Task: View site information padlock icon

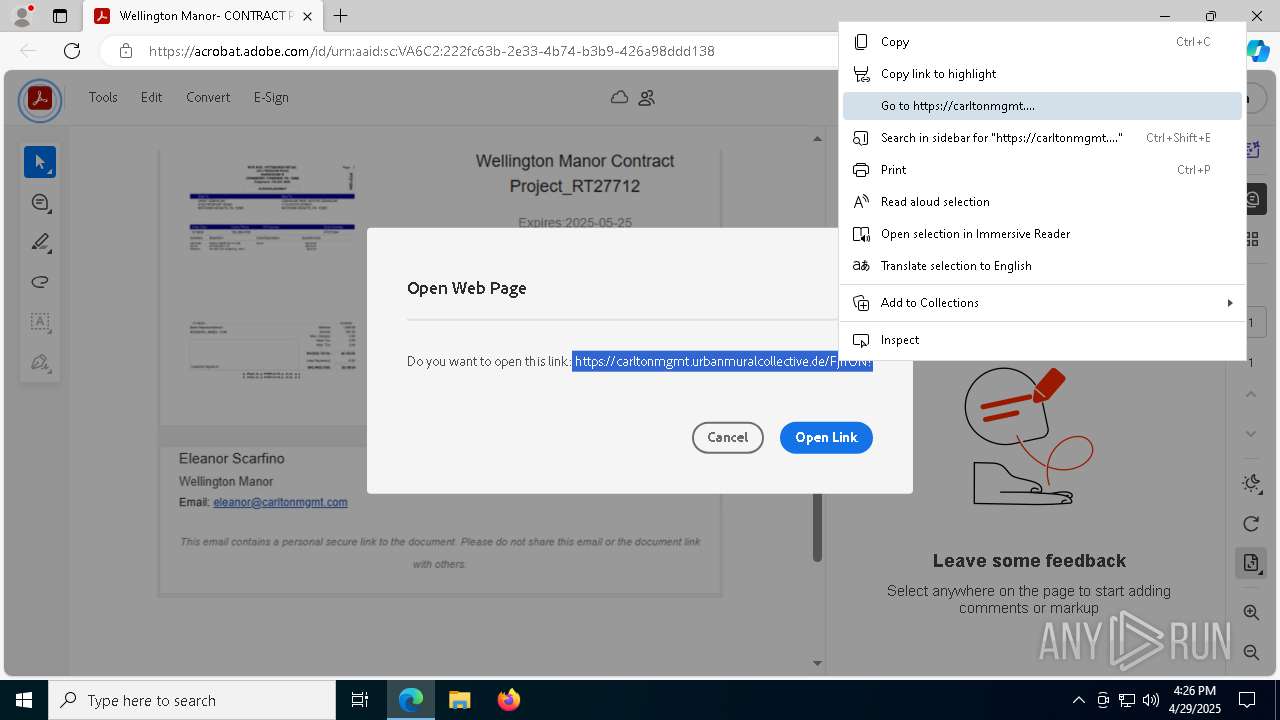Action: coord(125,51)
